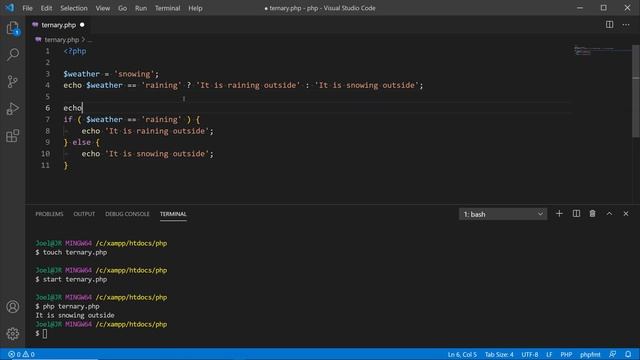Open the Edit menu
Screen dimensions: 640x360
click(x=46, y=8)
